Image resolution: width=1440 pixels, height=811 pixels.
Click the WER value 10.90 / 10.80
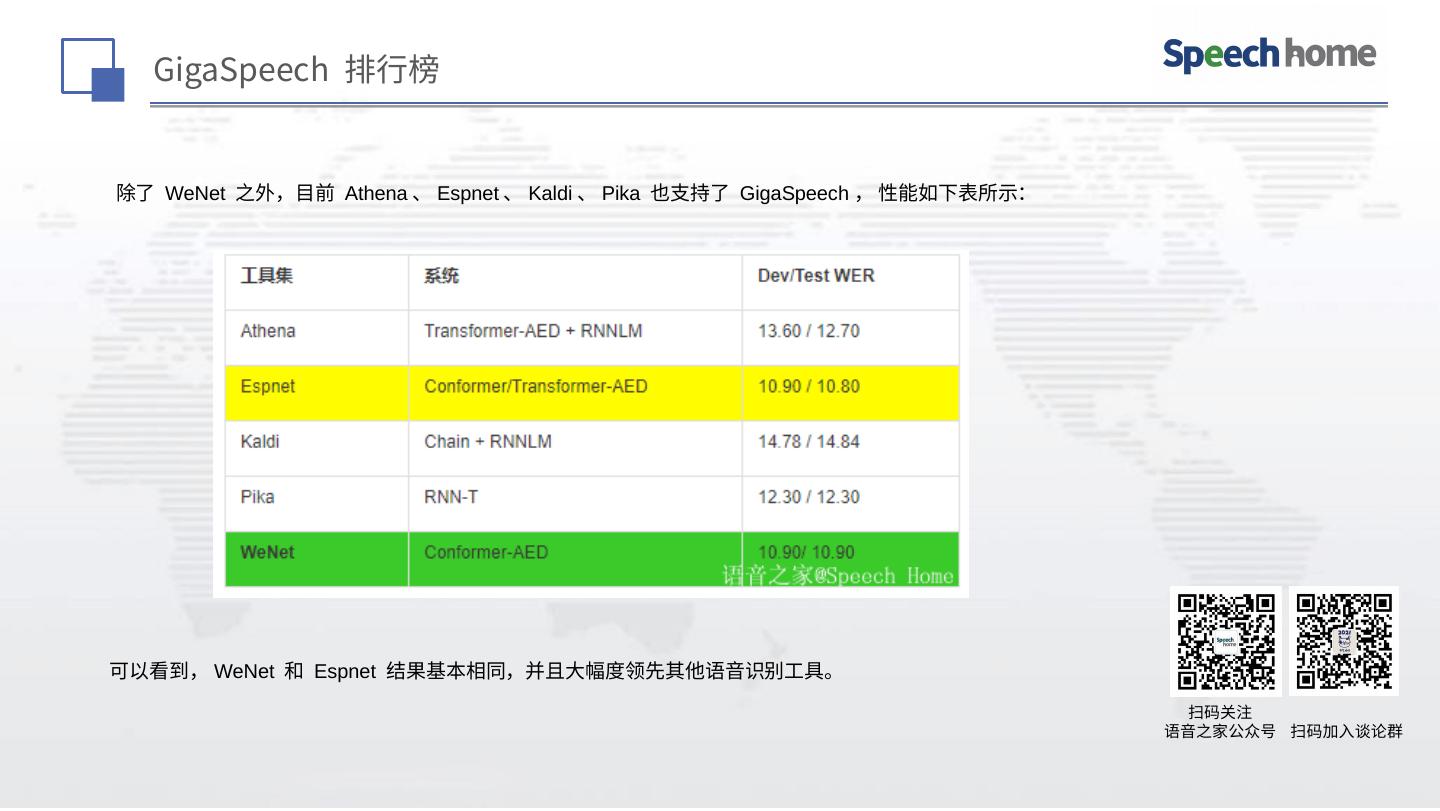click(x=809, y=387)
